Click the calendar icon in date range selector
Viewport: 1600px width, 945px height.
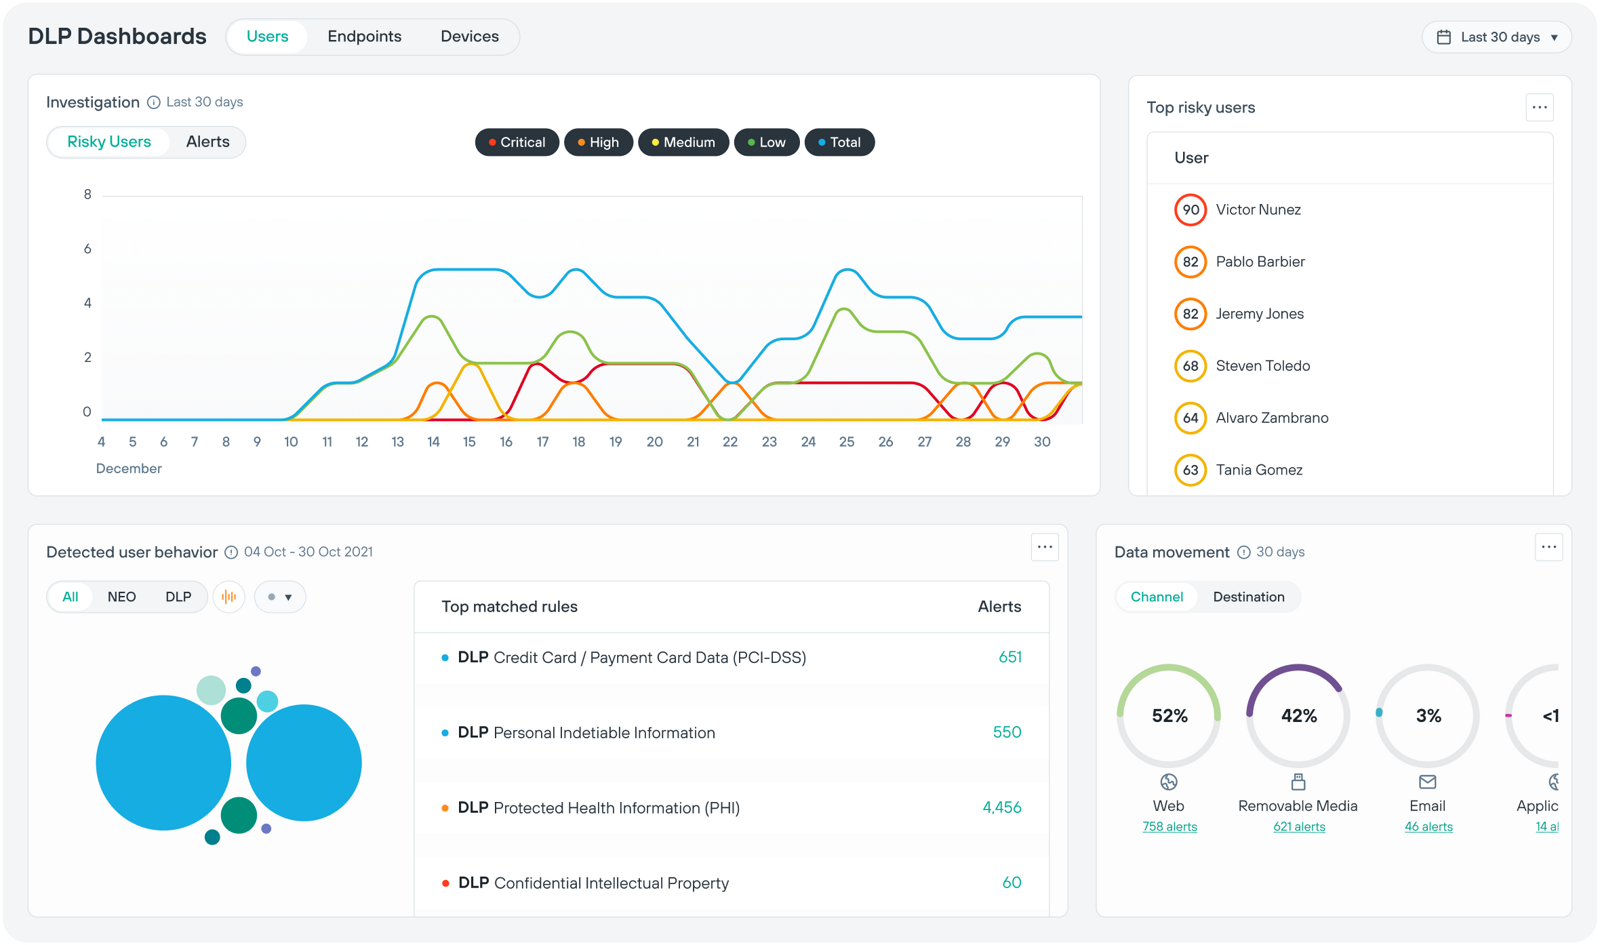coord(1444,37)
